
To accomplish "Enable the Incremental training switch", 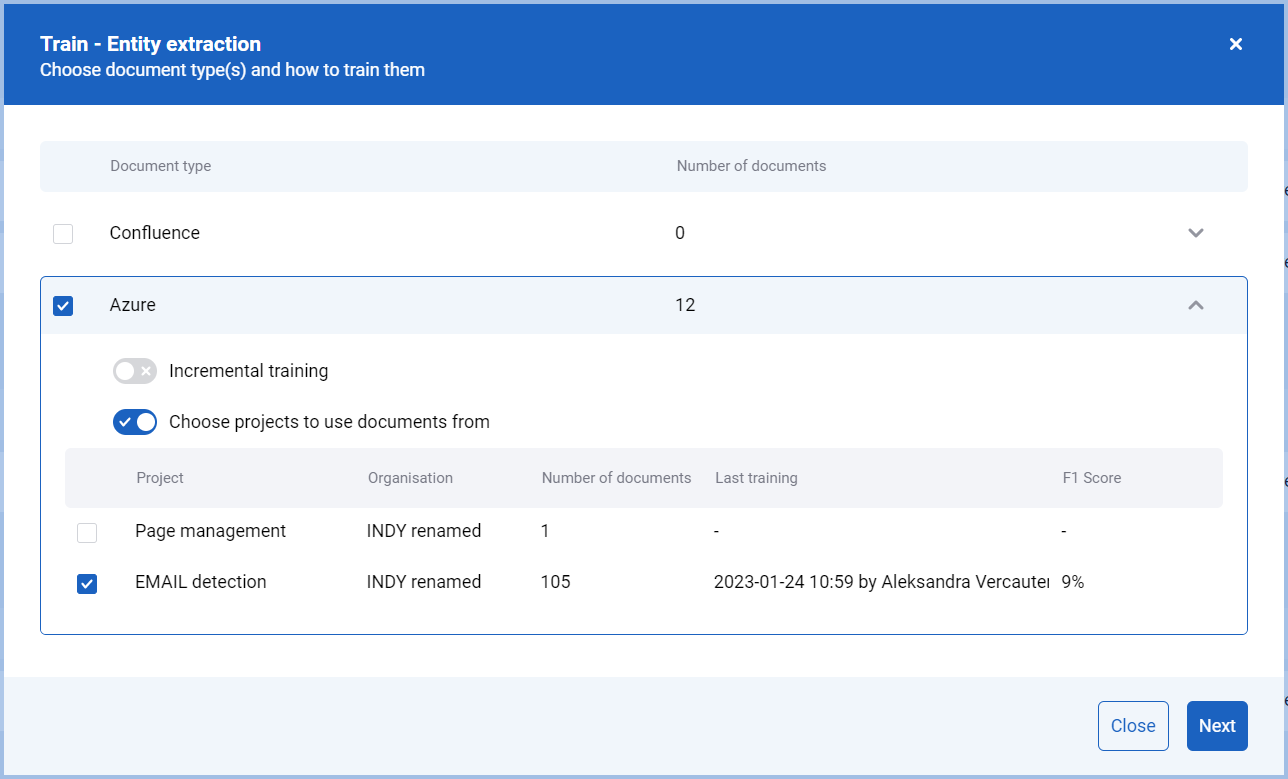I will coord(135,371).
